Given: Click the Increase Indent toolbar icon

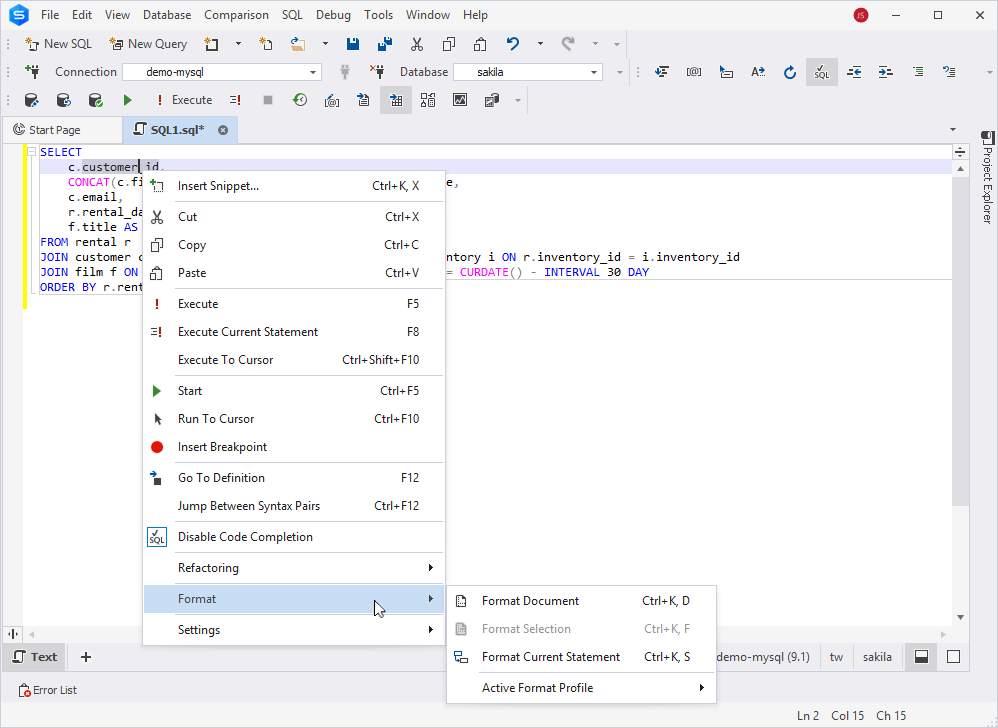Looking at the screenshot, I should (885, 72).
